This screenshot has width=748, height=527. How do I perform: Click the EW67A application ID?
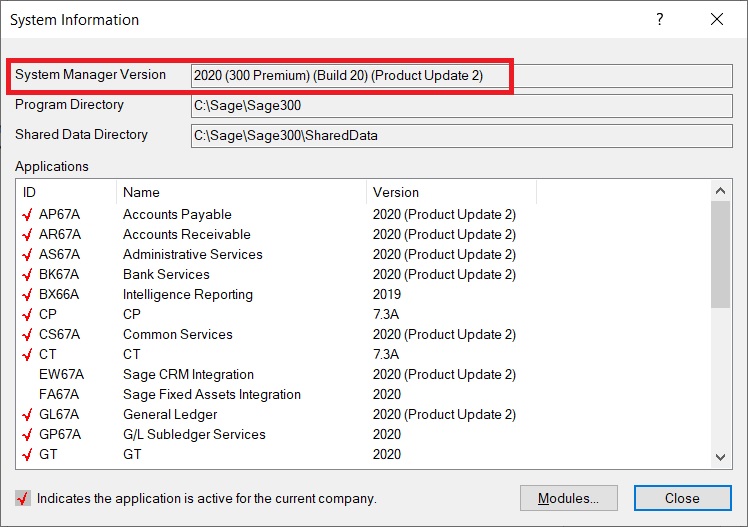click(x=62, y=375)
